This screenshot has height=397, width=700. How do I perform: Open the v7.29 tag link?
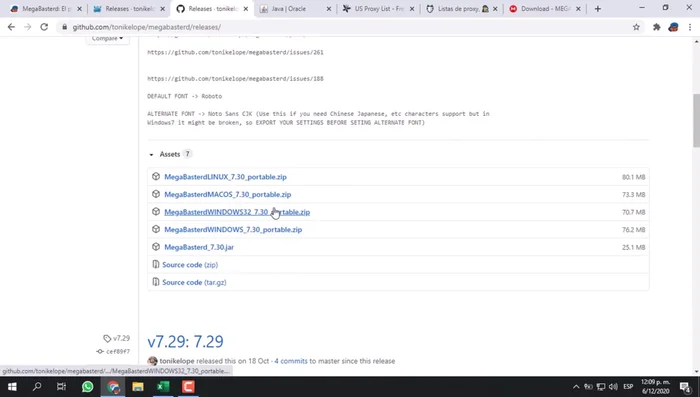(121, 338)
